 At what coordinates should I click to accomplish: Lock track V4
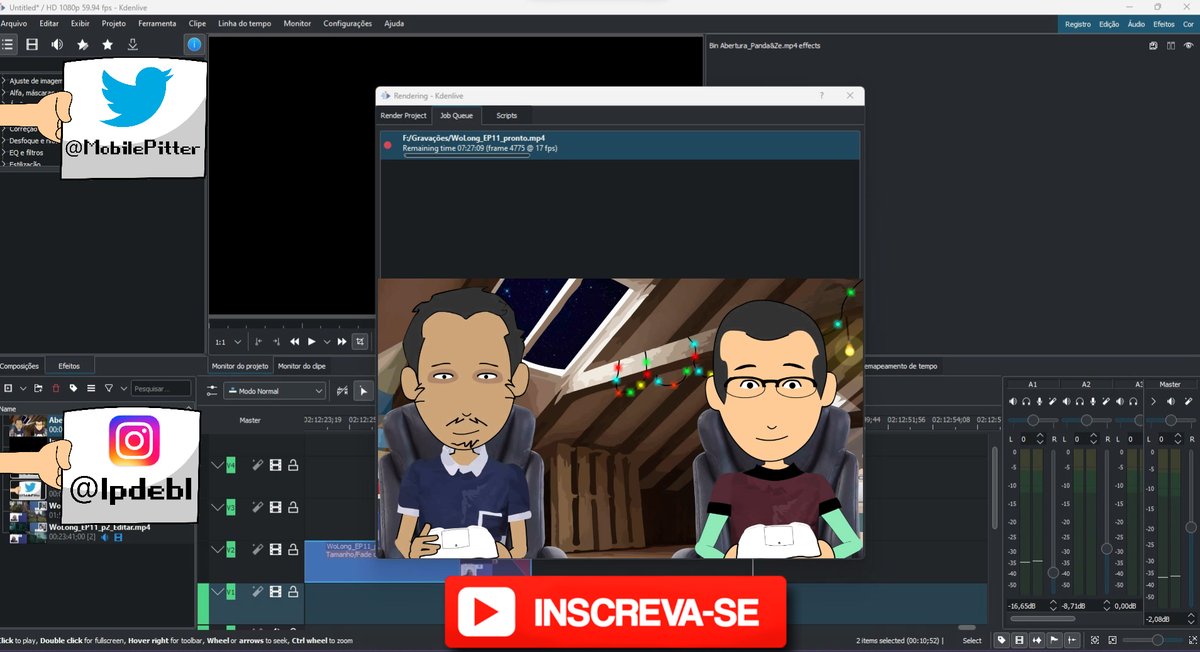pyautogui.click(x=293, y=465)
